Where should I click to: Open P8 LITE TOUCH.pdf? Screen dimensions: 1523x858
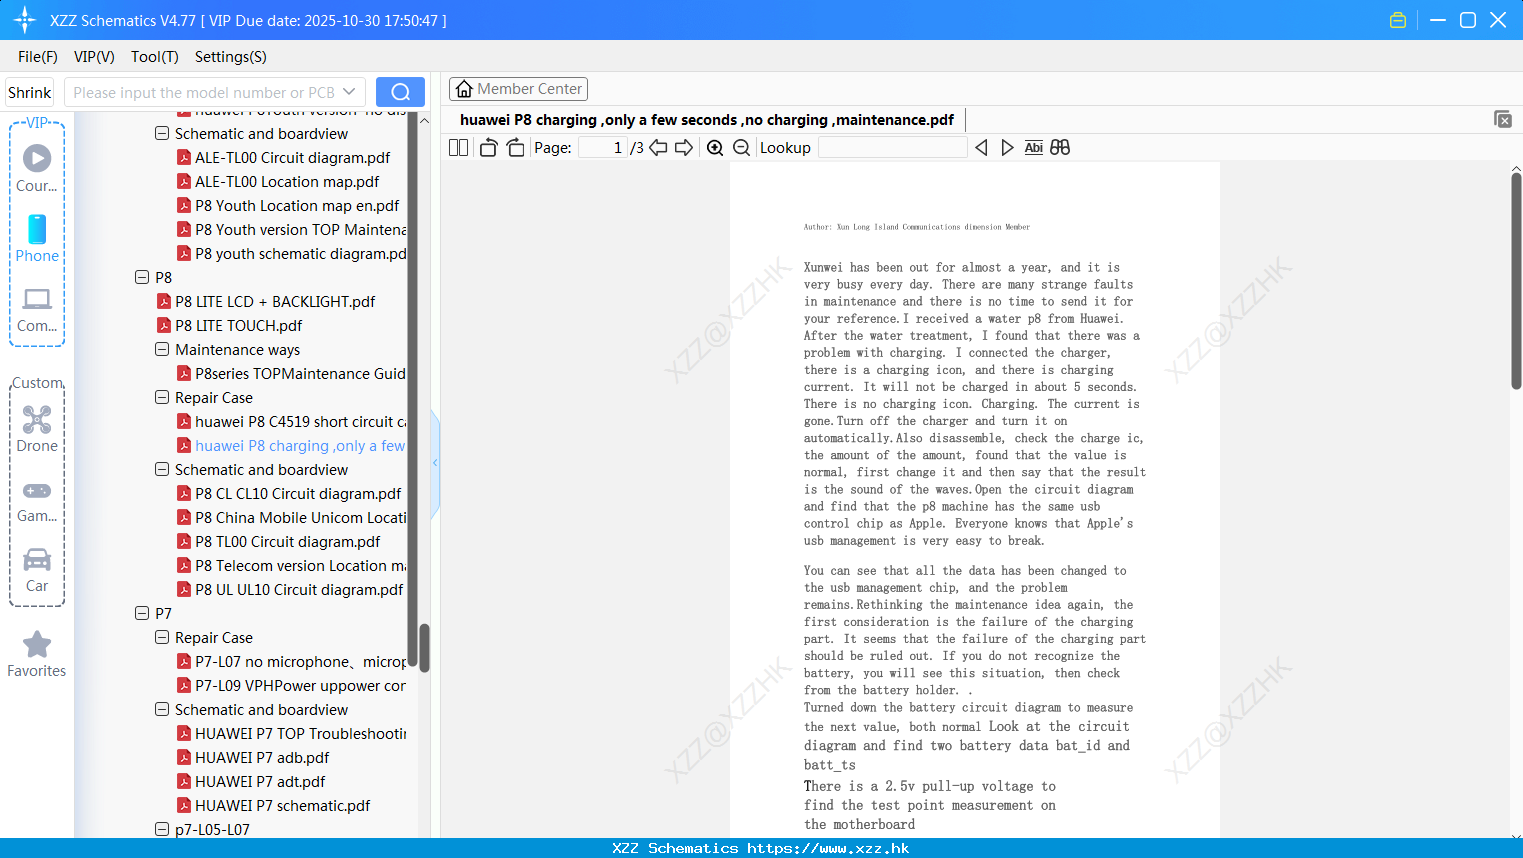(238, 326)
